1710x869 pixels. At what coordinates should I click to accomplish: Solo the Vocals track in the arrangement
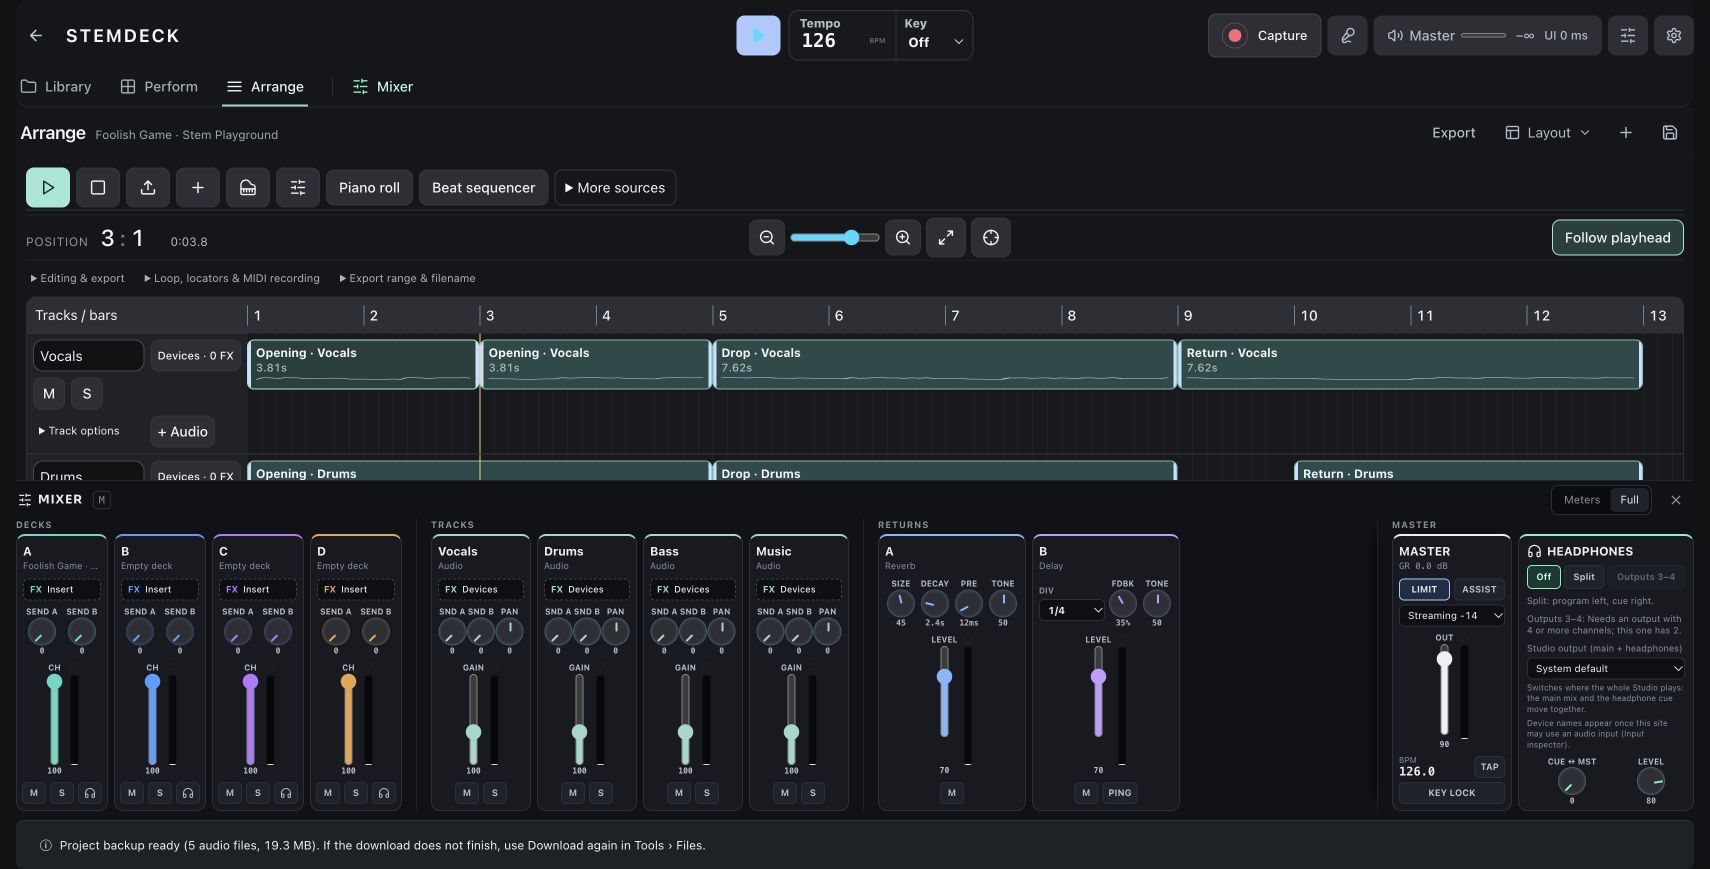tap(87, 394)
